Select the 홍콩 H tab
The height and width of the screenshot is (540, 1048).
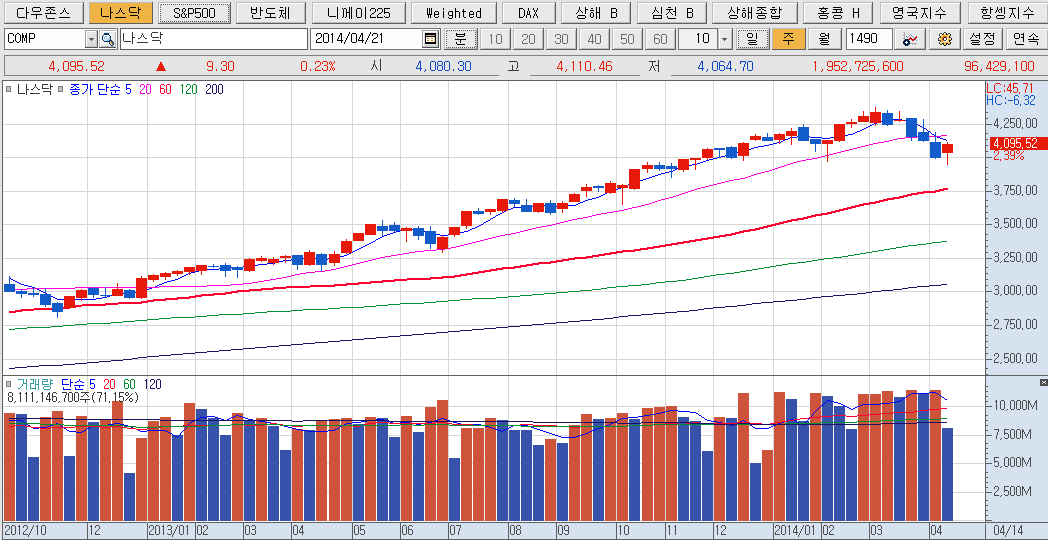point(838,13)
